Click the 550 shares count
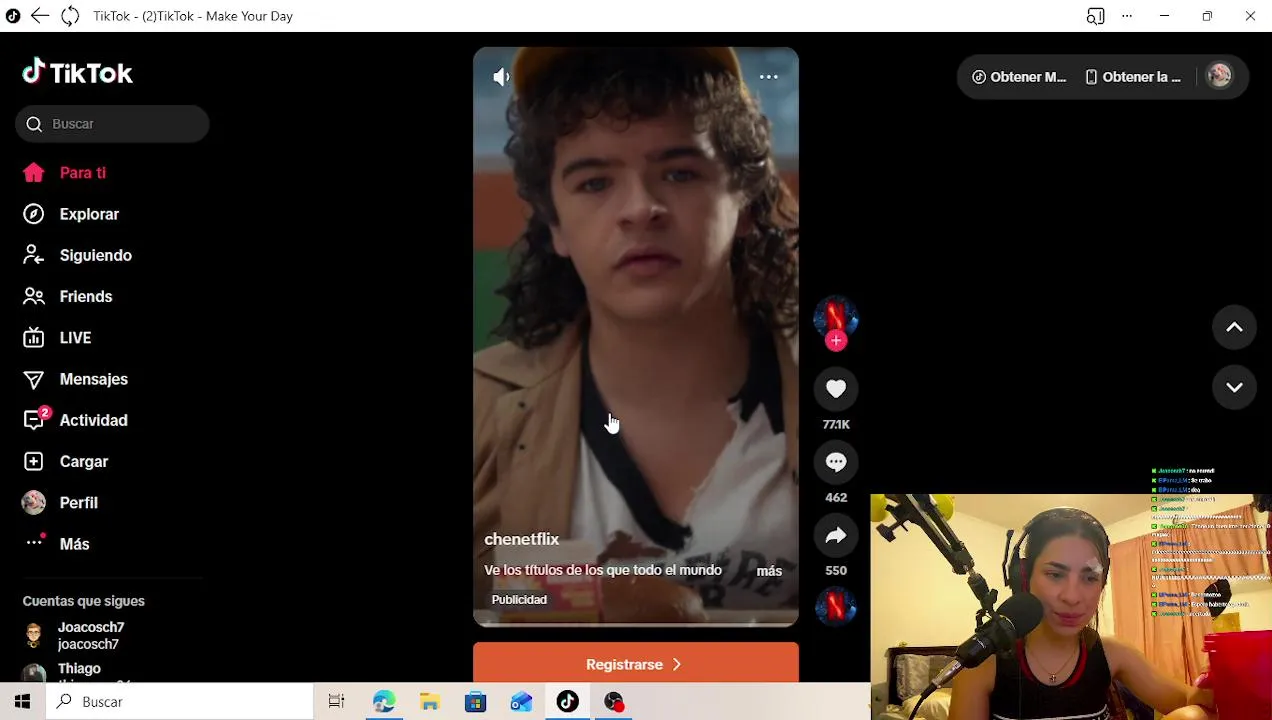1272x720 pixels. (x=836, y=571)
